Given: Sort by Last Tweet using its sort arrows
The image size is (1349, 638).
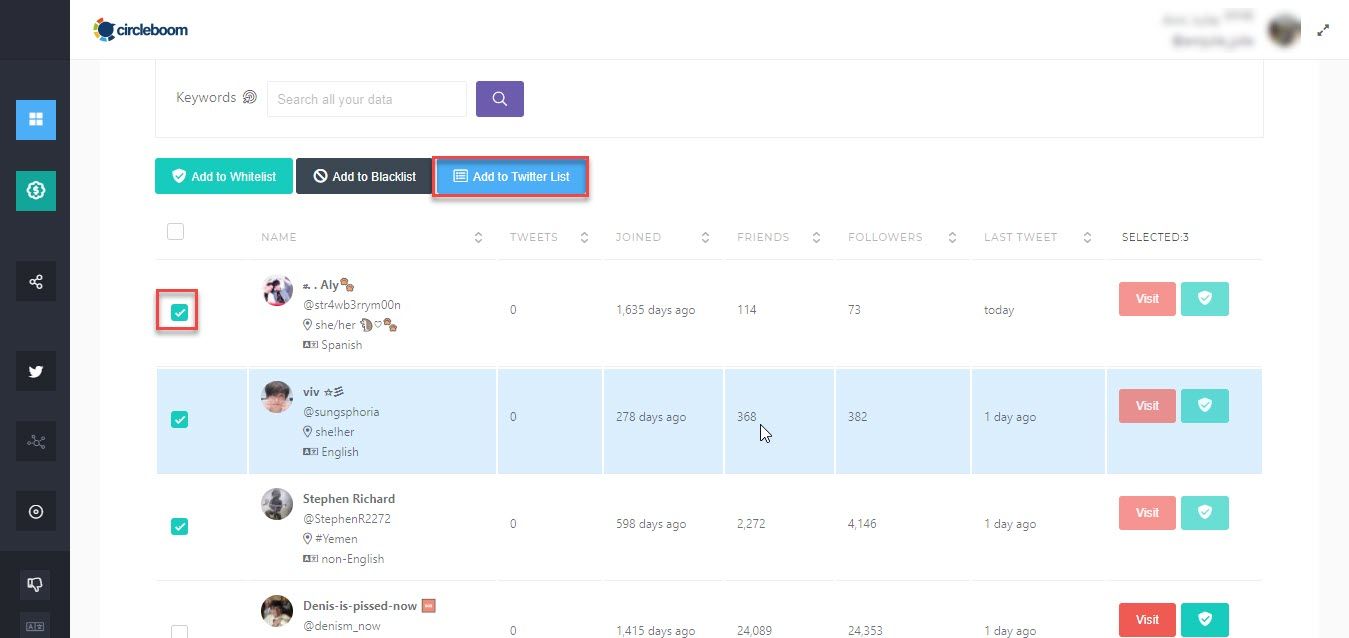Looking at the screenshot, I should [1087, 238].
